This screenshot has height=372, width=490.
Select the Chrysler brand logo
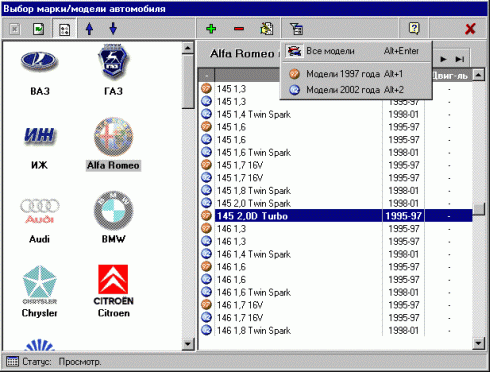pos(40,285)
